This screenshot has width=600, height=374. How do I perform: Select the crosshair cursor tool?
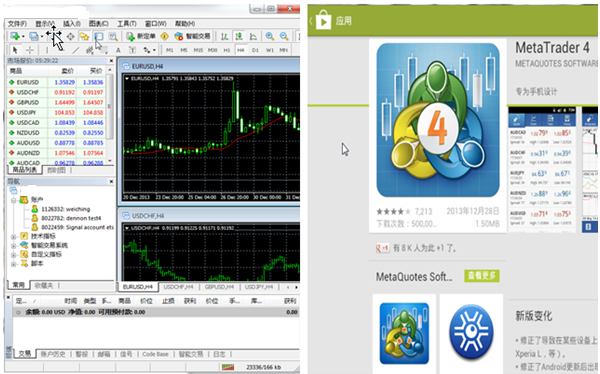pos(29,50)
